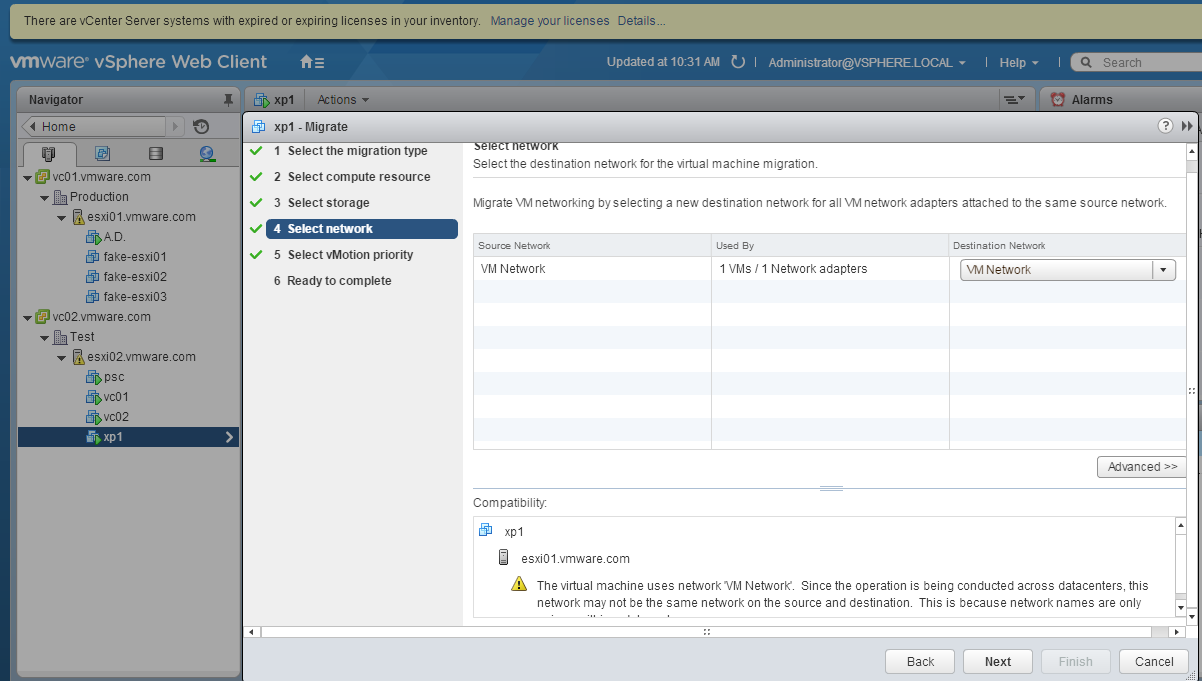The image size is (1202, 681).
Task: Click the Advanced >> button
Action: pyautogui.click(x=1142, y=467)
